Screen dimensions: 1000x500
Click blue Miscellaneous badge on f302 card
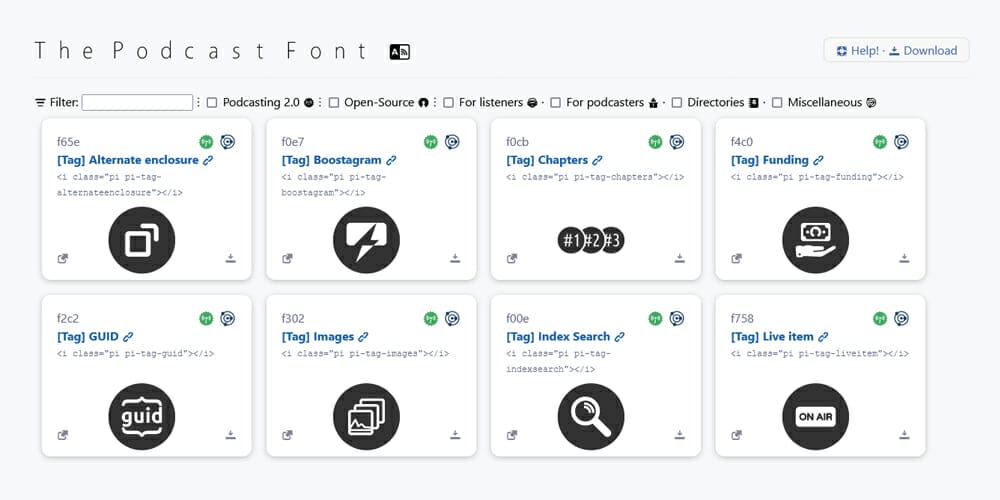452,318
